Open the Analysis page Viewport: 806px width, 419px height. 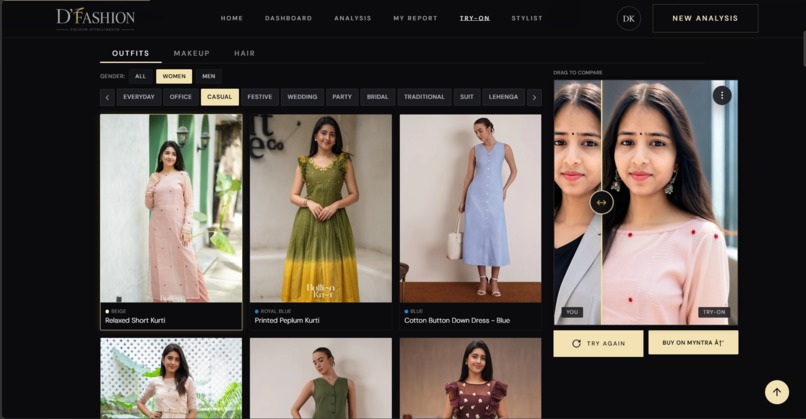tap(353, 18)
